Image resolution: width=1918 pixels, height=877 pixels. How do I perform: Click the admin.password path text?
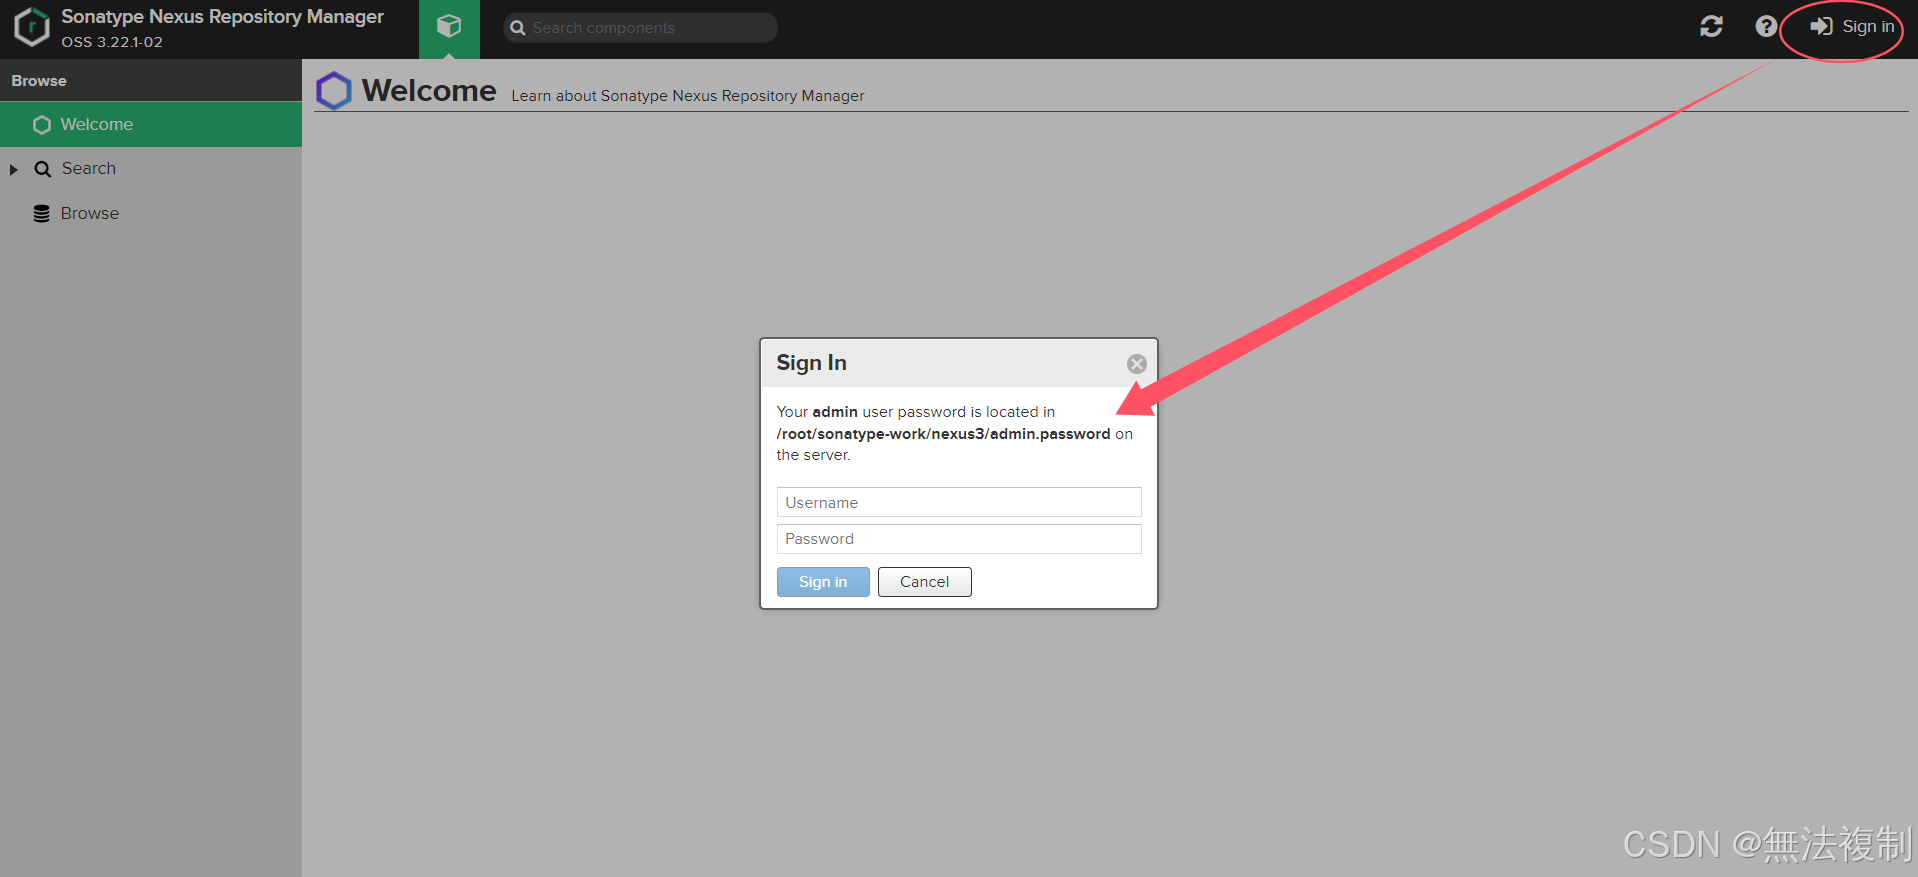point(943,434)
